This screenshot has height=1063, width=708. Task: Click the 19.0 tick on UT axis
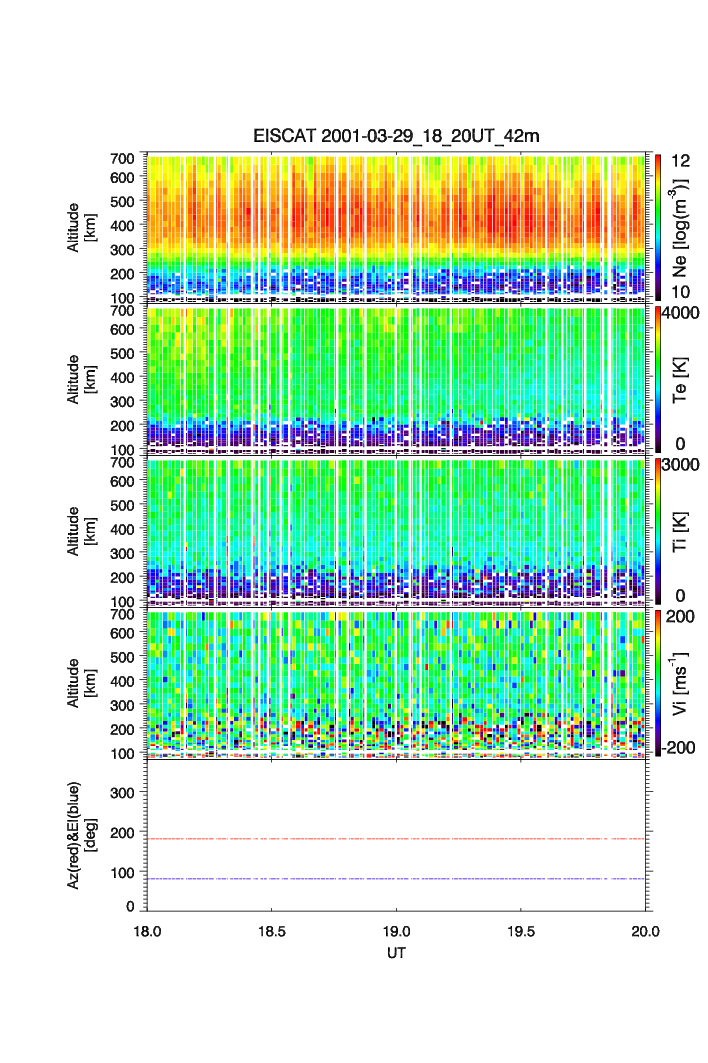(397, 931)
